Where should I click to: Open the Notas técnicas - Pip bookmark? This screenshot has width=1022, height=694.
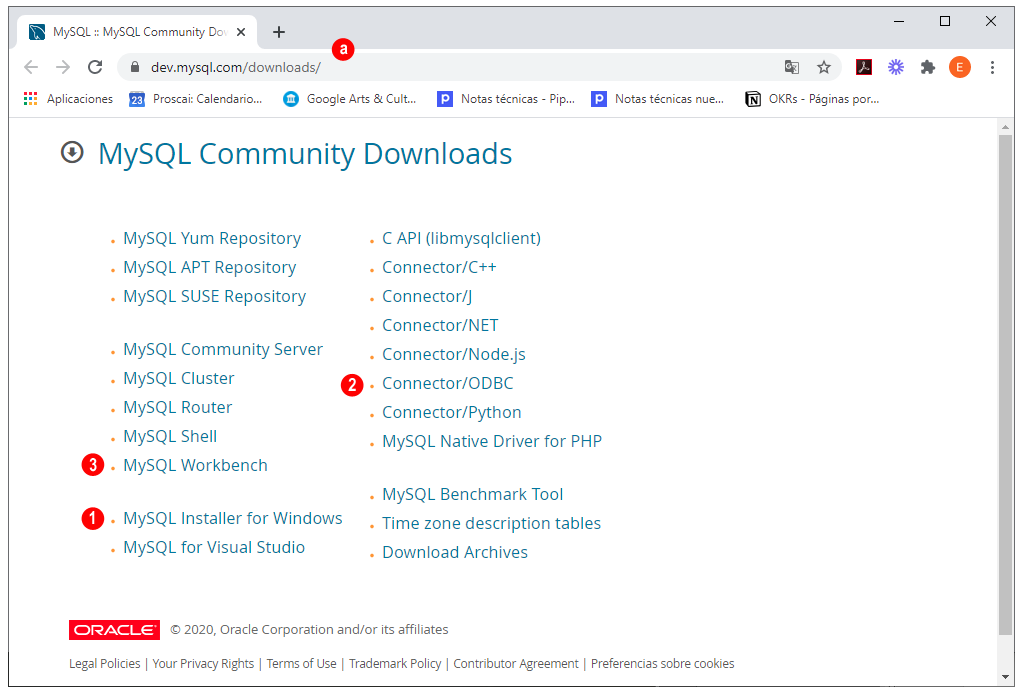coord(506,99)
